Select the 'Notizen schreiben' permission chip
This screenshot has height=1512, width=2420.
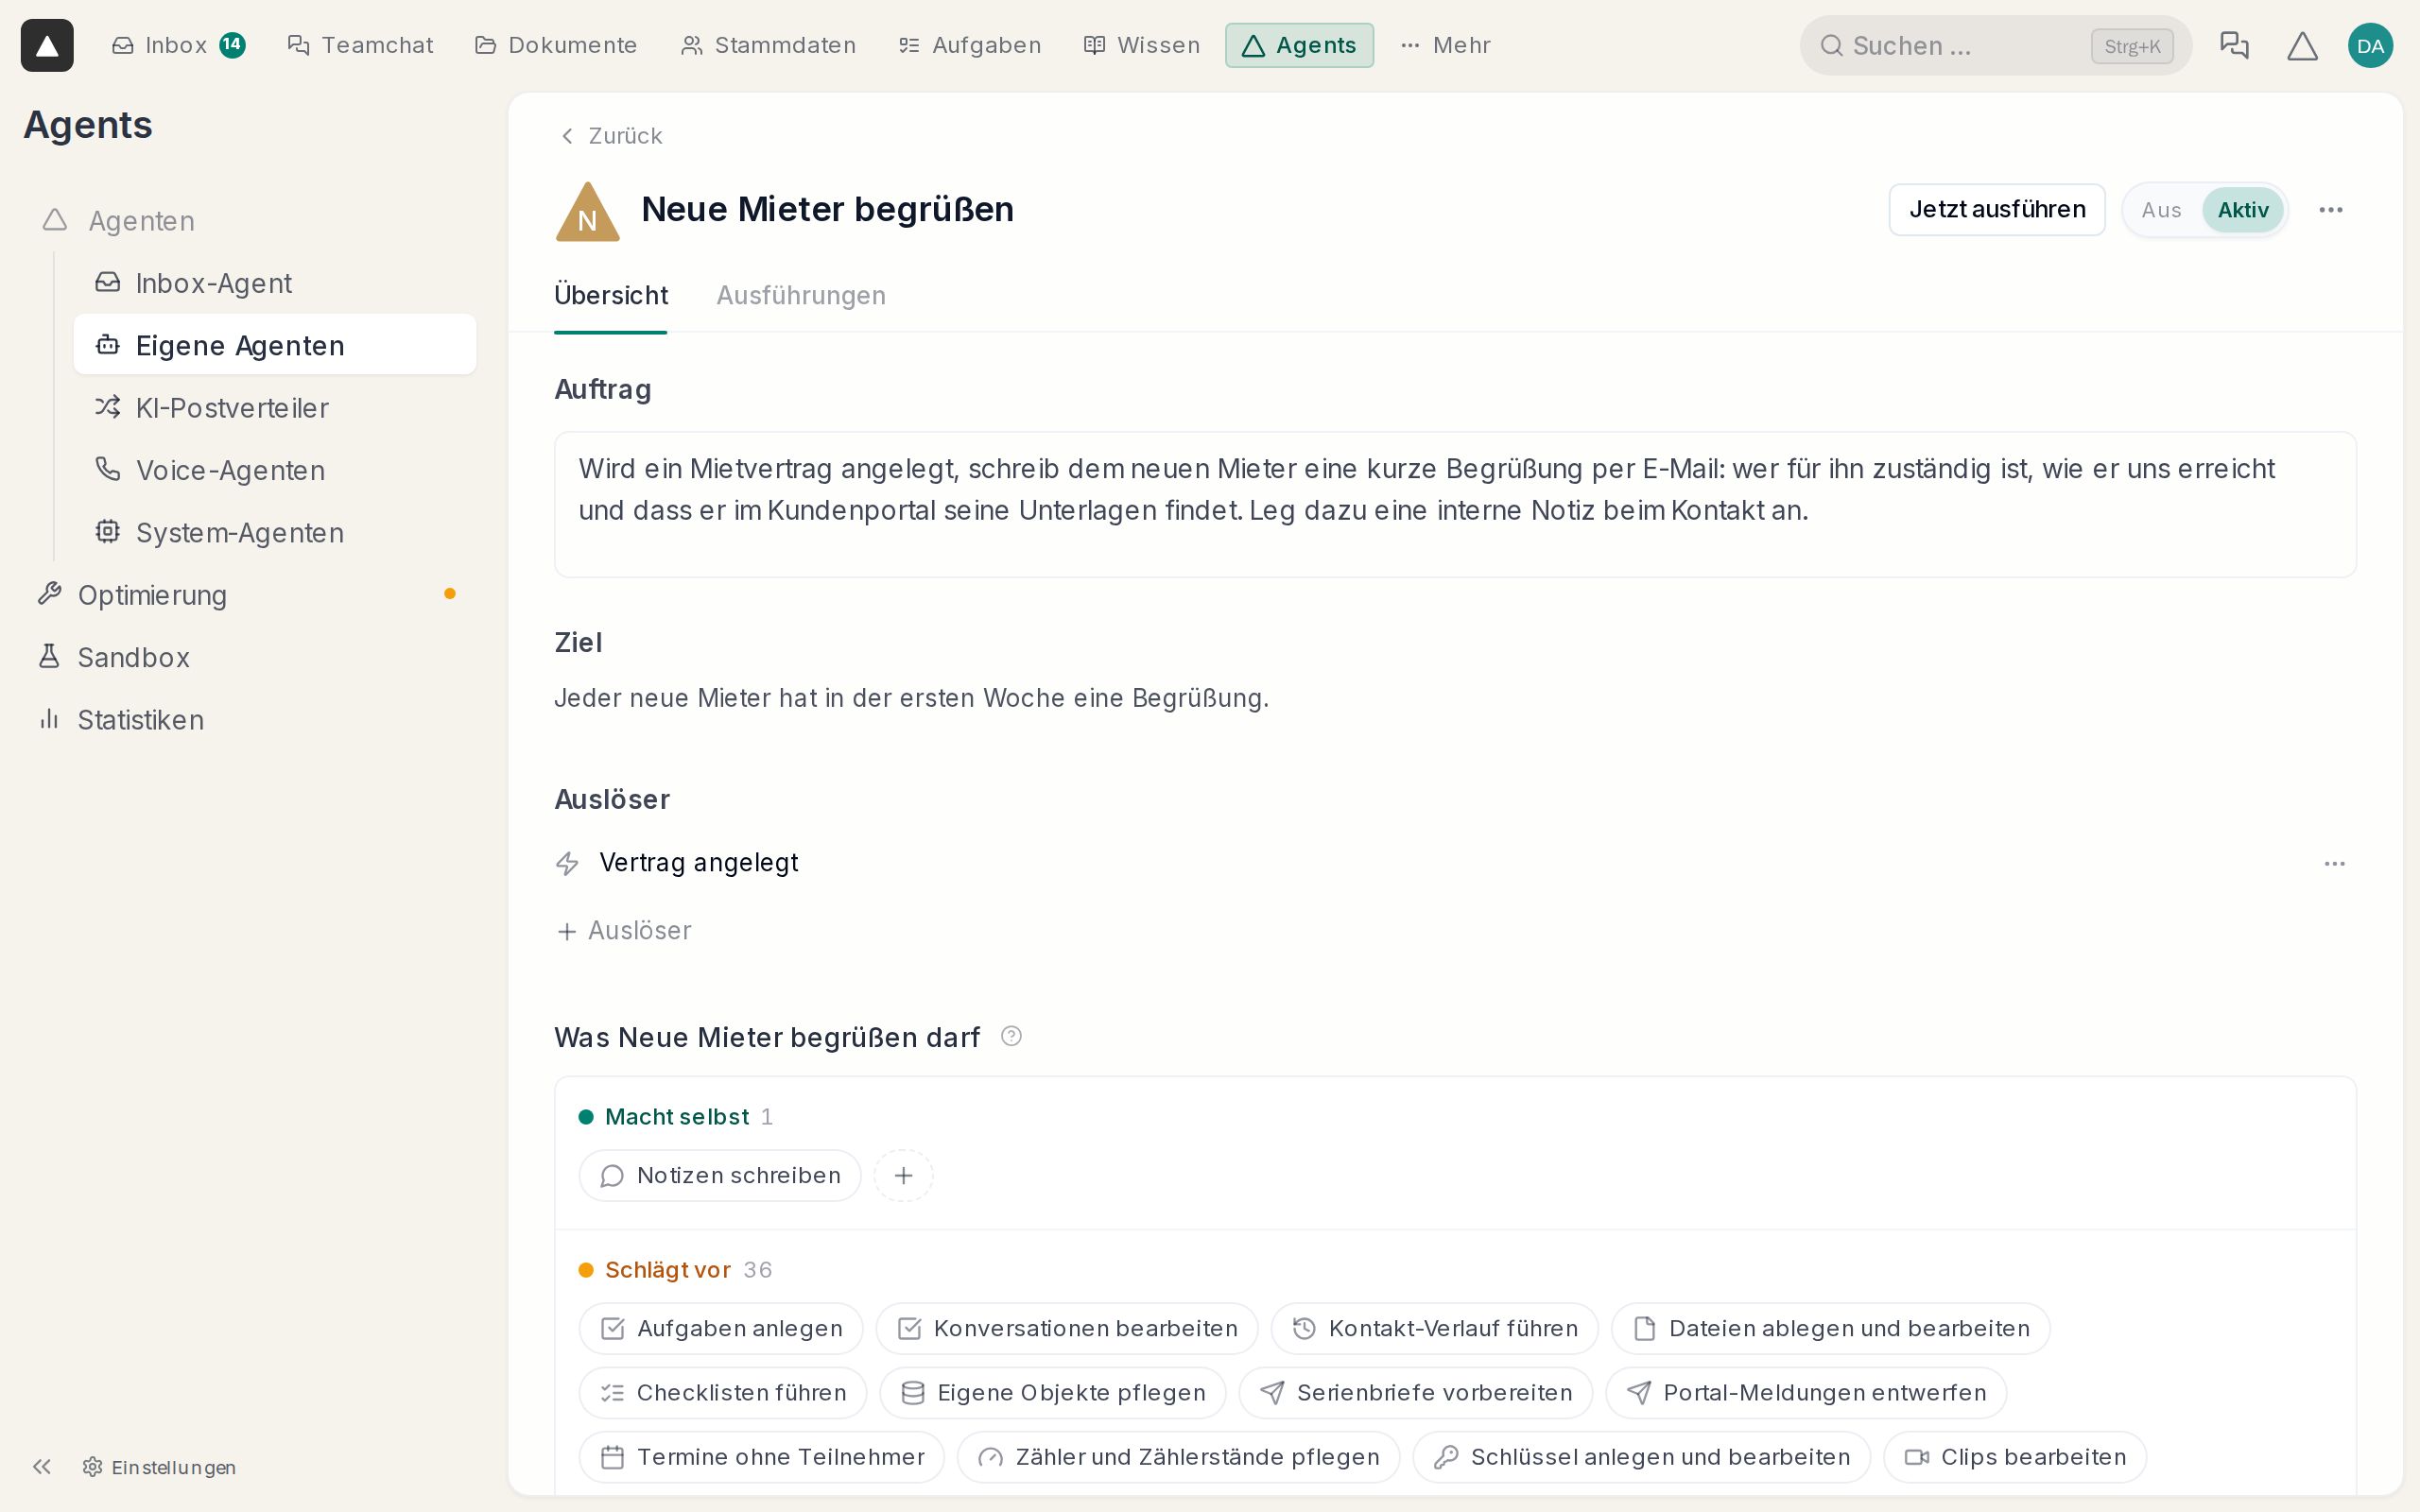coord(720,1175)
